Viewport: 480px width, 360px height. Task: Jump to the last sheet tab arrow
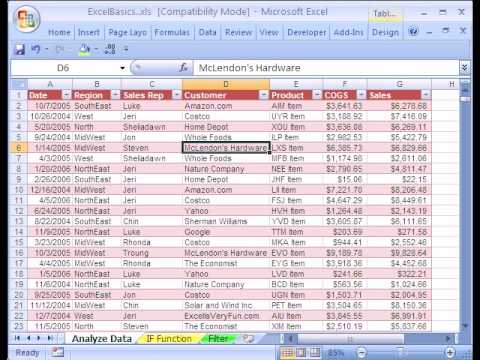[50, 338]
